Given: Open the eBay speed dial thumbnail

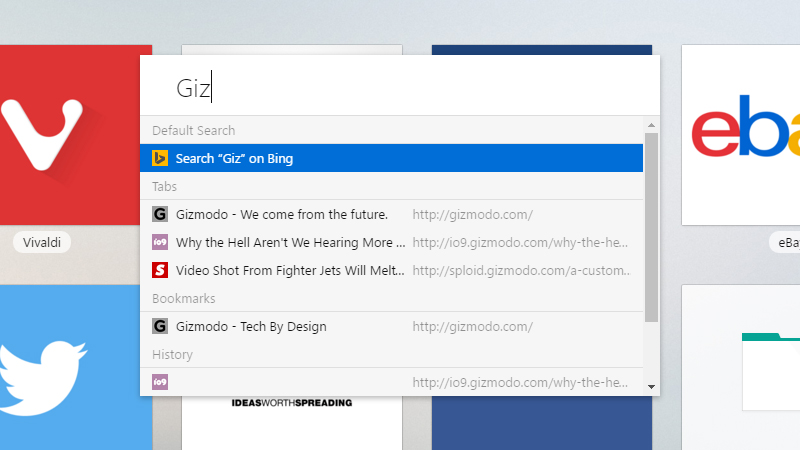Looking at the screenshot, I should 741,135.
